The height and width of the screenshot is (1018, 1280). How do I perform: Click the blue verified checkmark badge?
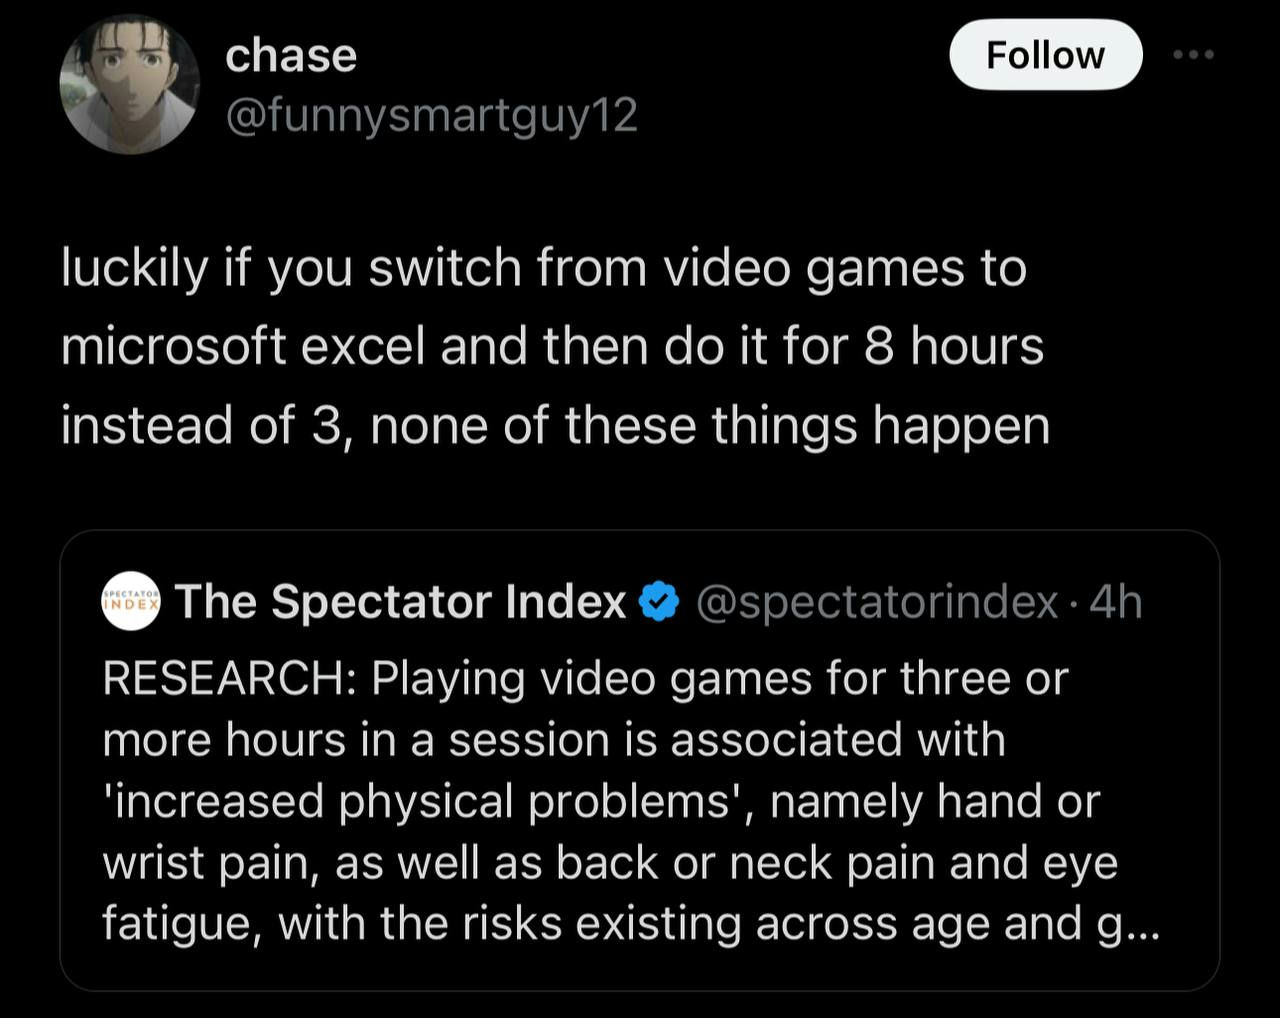pos(659,602)
